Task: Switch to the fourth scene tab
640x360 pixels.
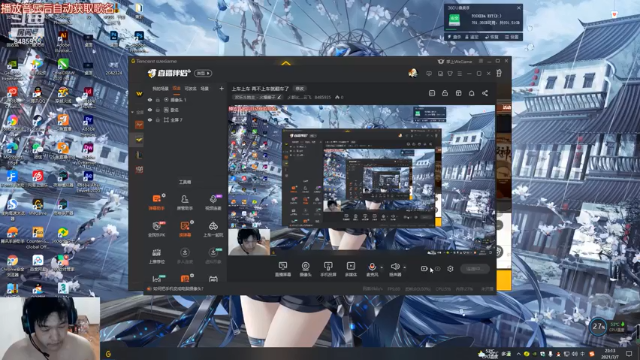Action: click(204, 89)
